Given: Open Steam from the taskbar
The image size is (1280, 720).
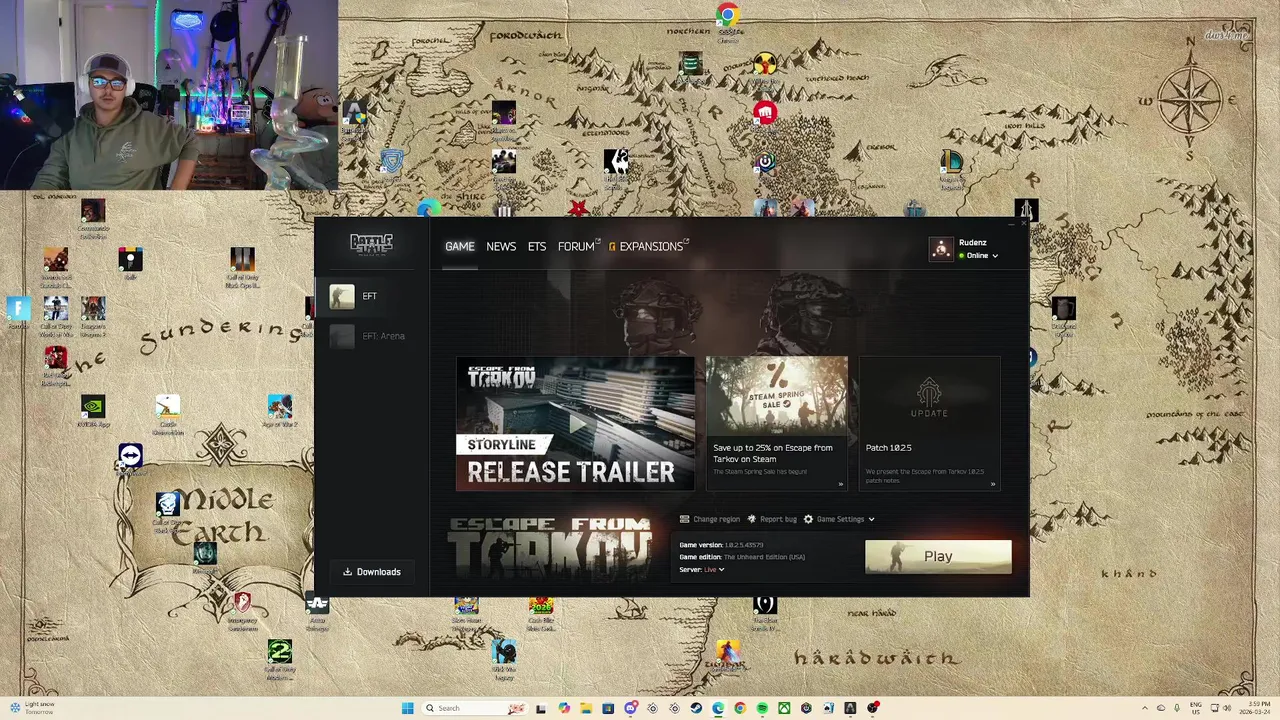Looking at the screenshot, I should click(696, 708).
